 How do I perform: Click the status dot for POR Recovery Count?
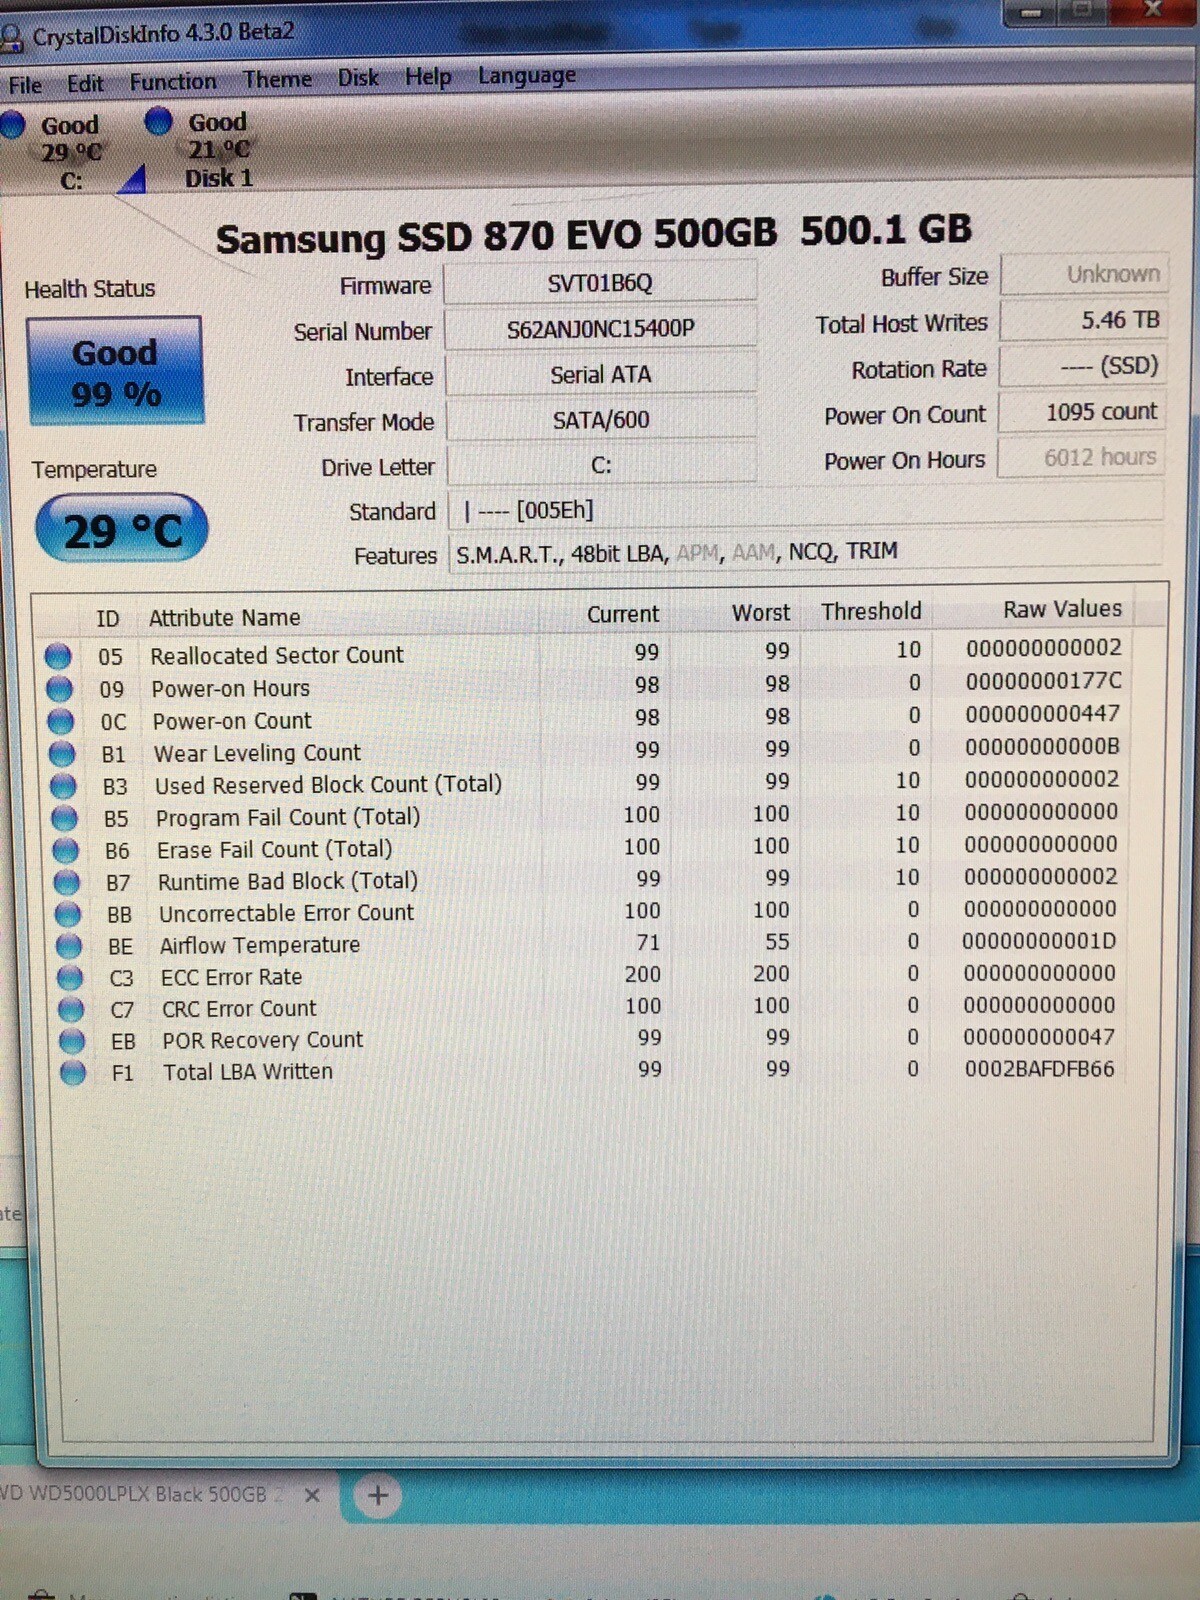pos(72,1041)
